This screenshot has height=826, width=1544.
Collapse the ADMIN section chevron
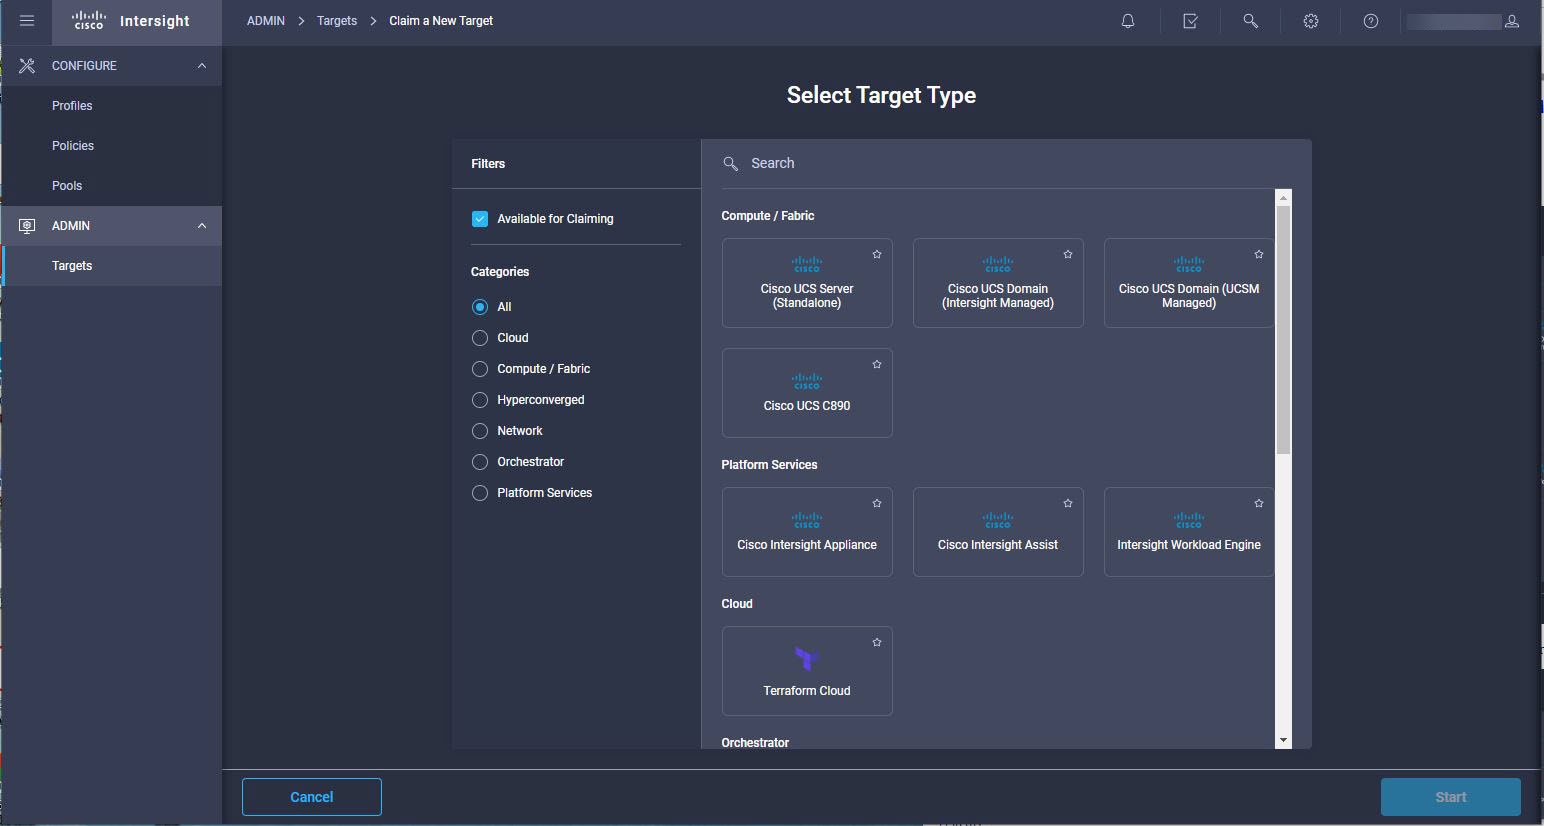(x=202, y=226)
